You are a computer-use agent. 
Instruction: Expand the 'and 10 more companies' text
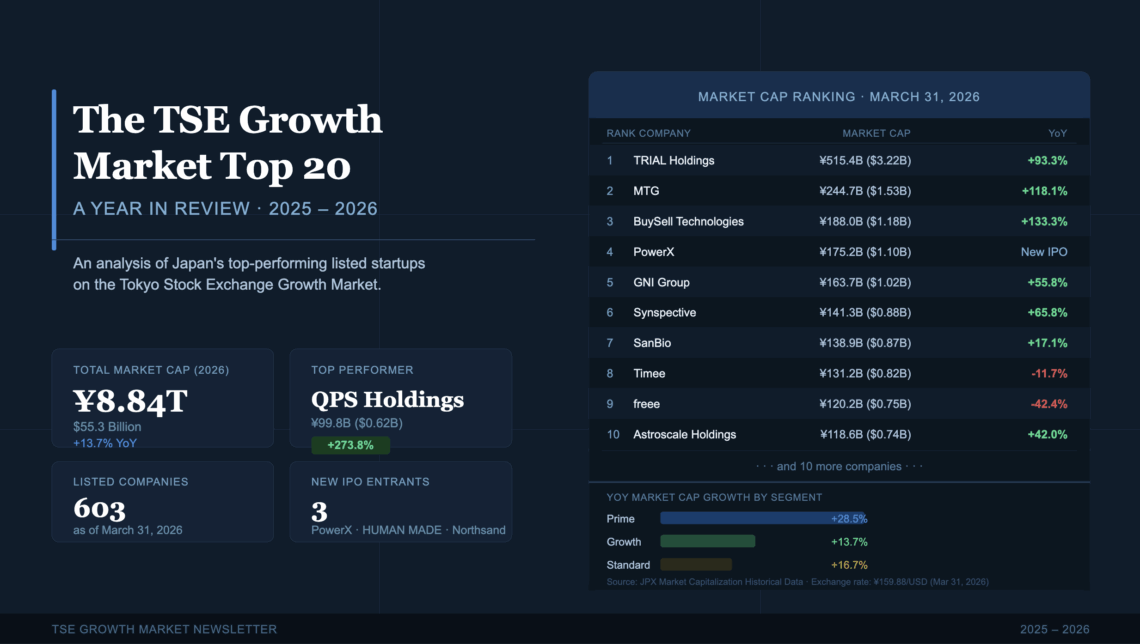coord(838,466)
